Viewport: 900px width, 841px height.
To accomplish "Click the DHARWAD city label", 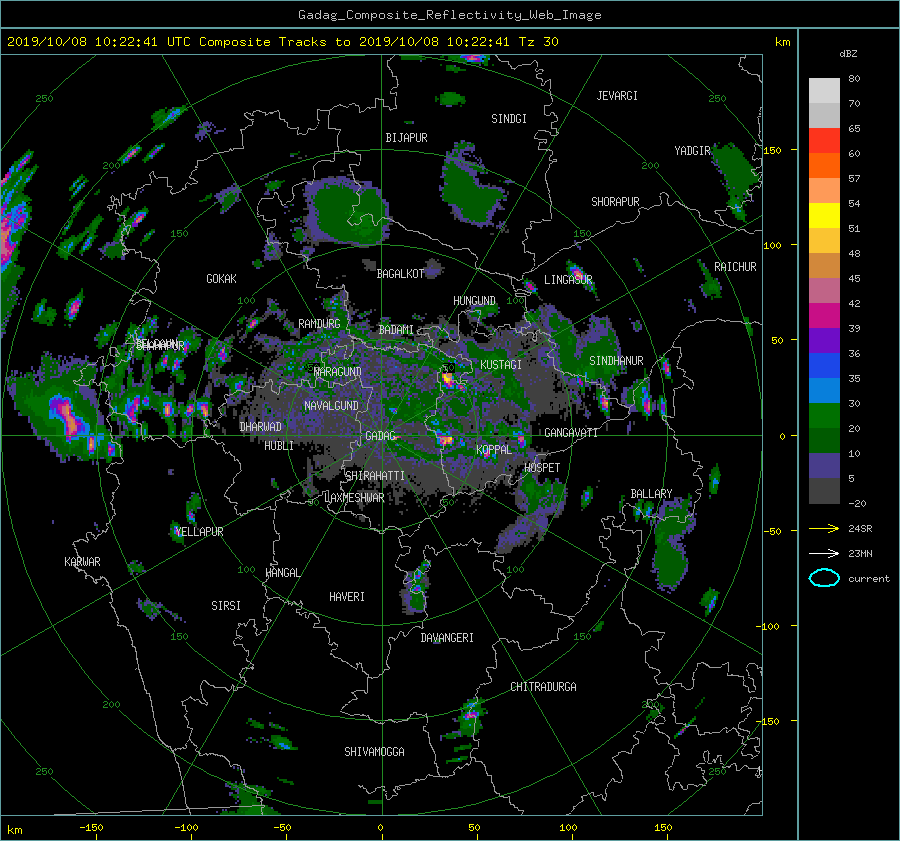I will [261, 427].
